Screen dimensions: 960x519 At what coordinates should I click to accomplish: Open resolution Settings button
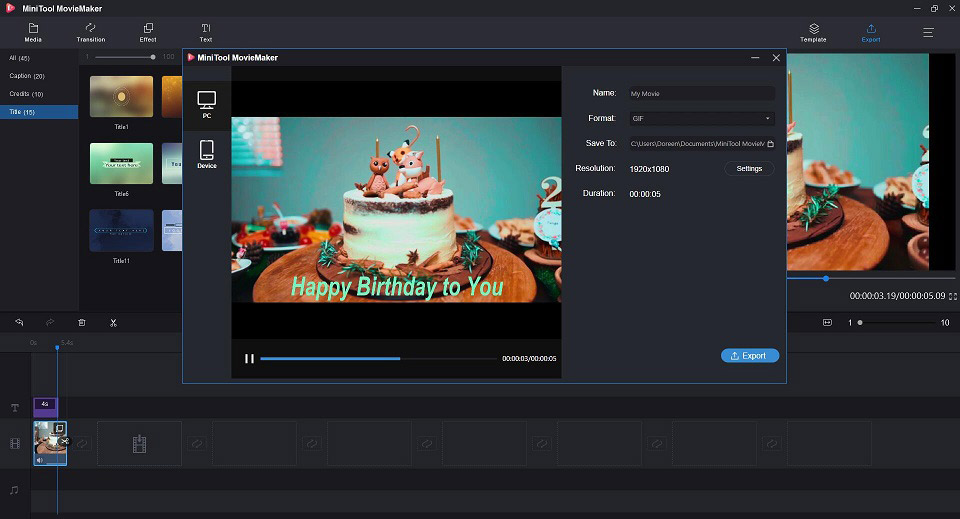pos(749,169)
